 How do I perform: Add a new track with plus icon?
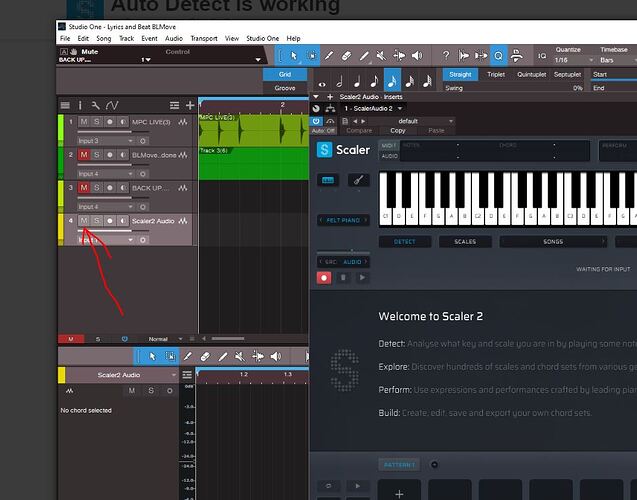coord(190,106)
